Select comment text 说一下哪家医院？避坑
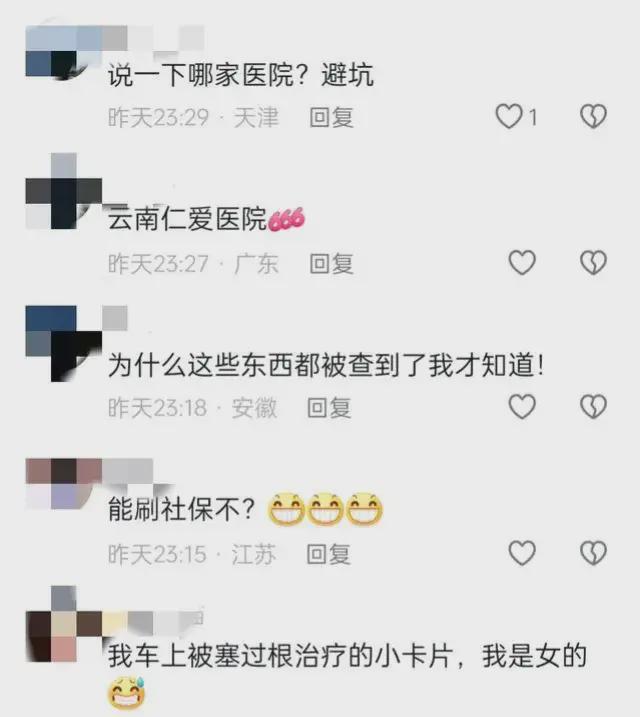 coord(241,75)
